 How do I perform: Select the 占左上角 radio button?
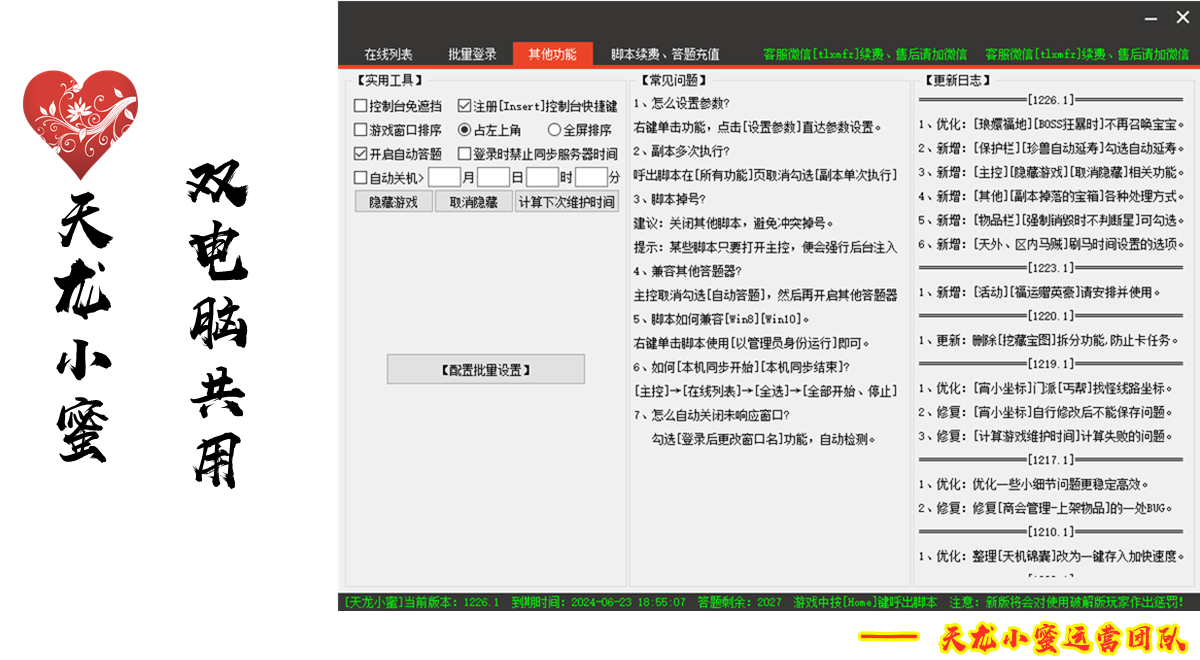(465, 130)
